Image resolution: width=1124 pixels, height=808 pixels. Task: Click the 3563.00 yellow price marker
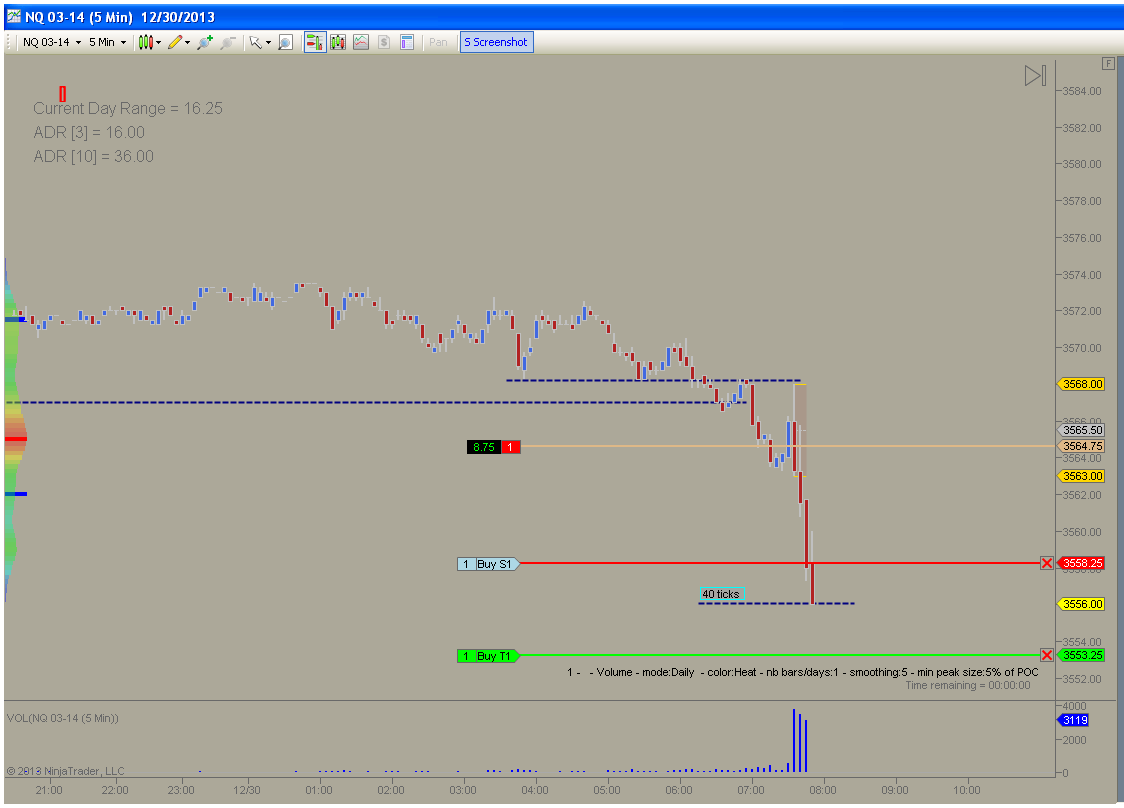pyautogui.click(x=1082, y=476)
